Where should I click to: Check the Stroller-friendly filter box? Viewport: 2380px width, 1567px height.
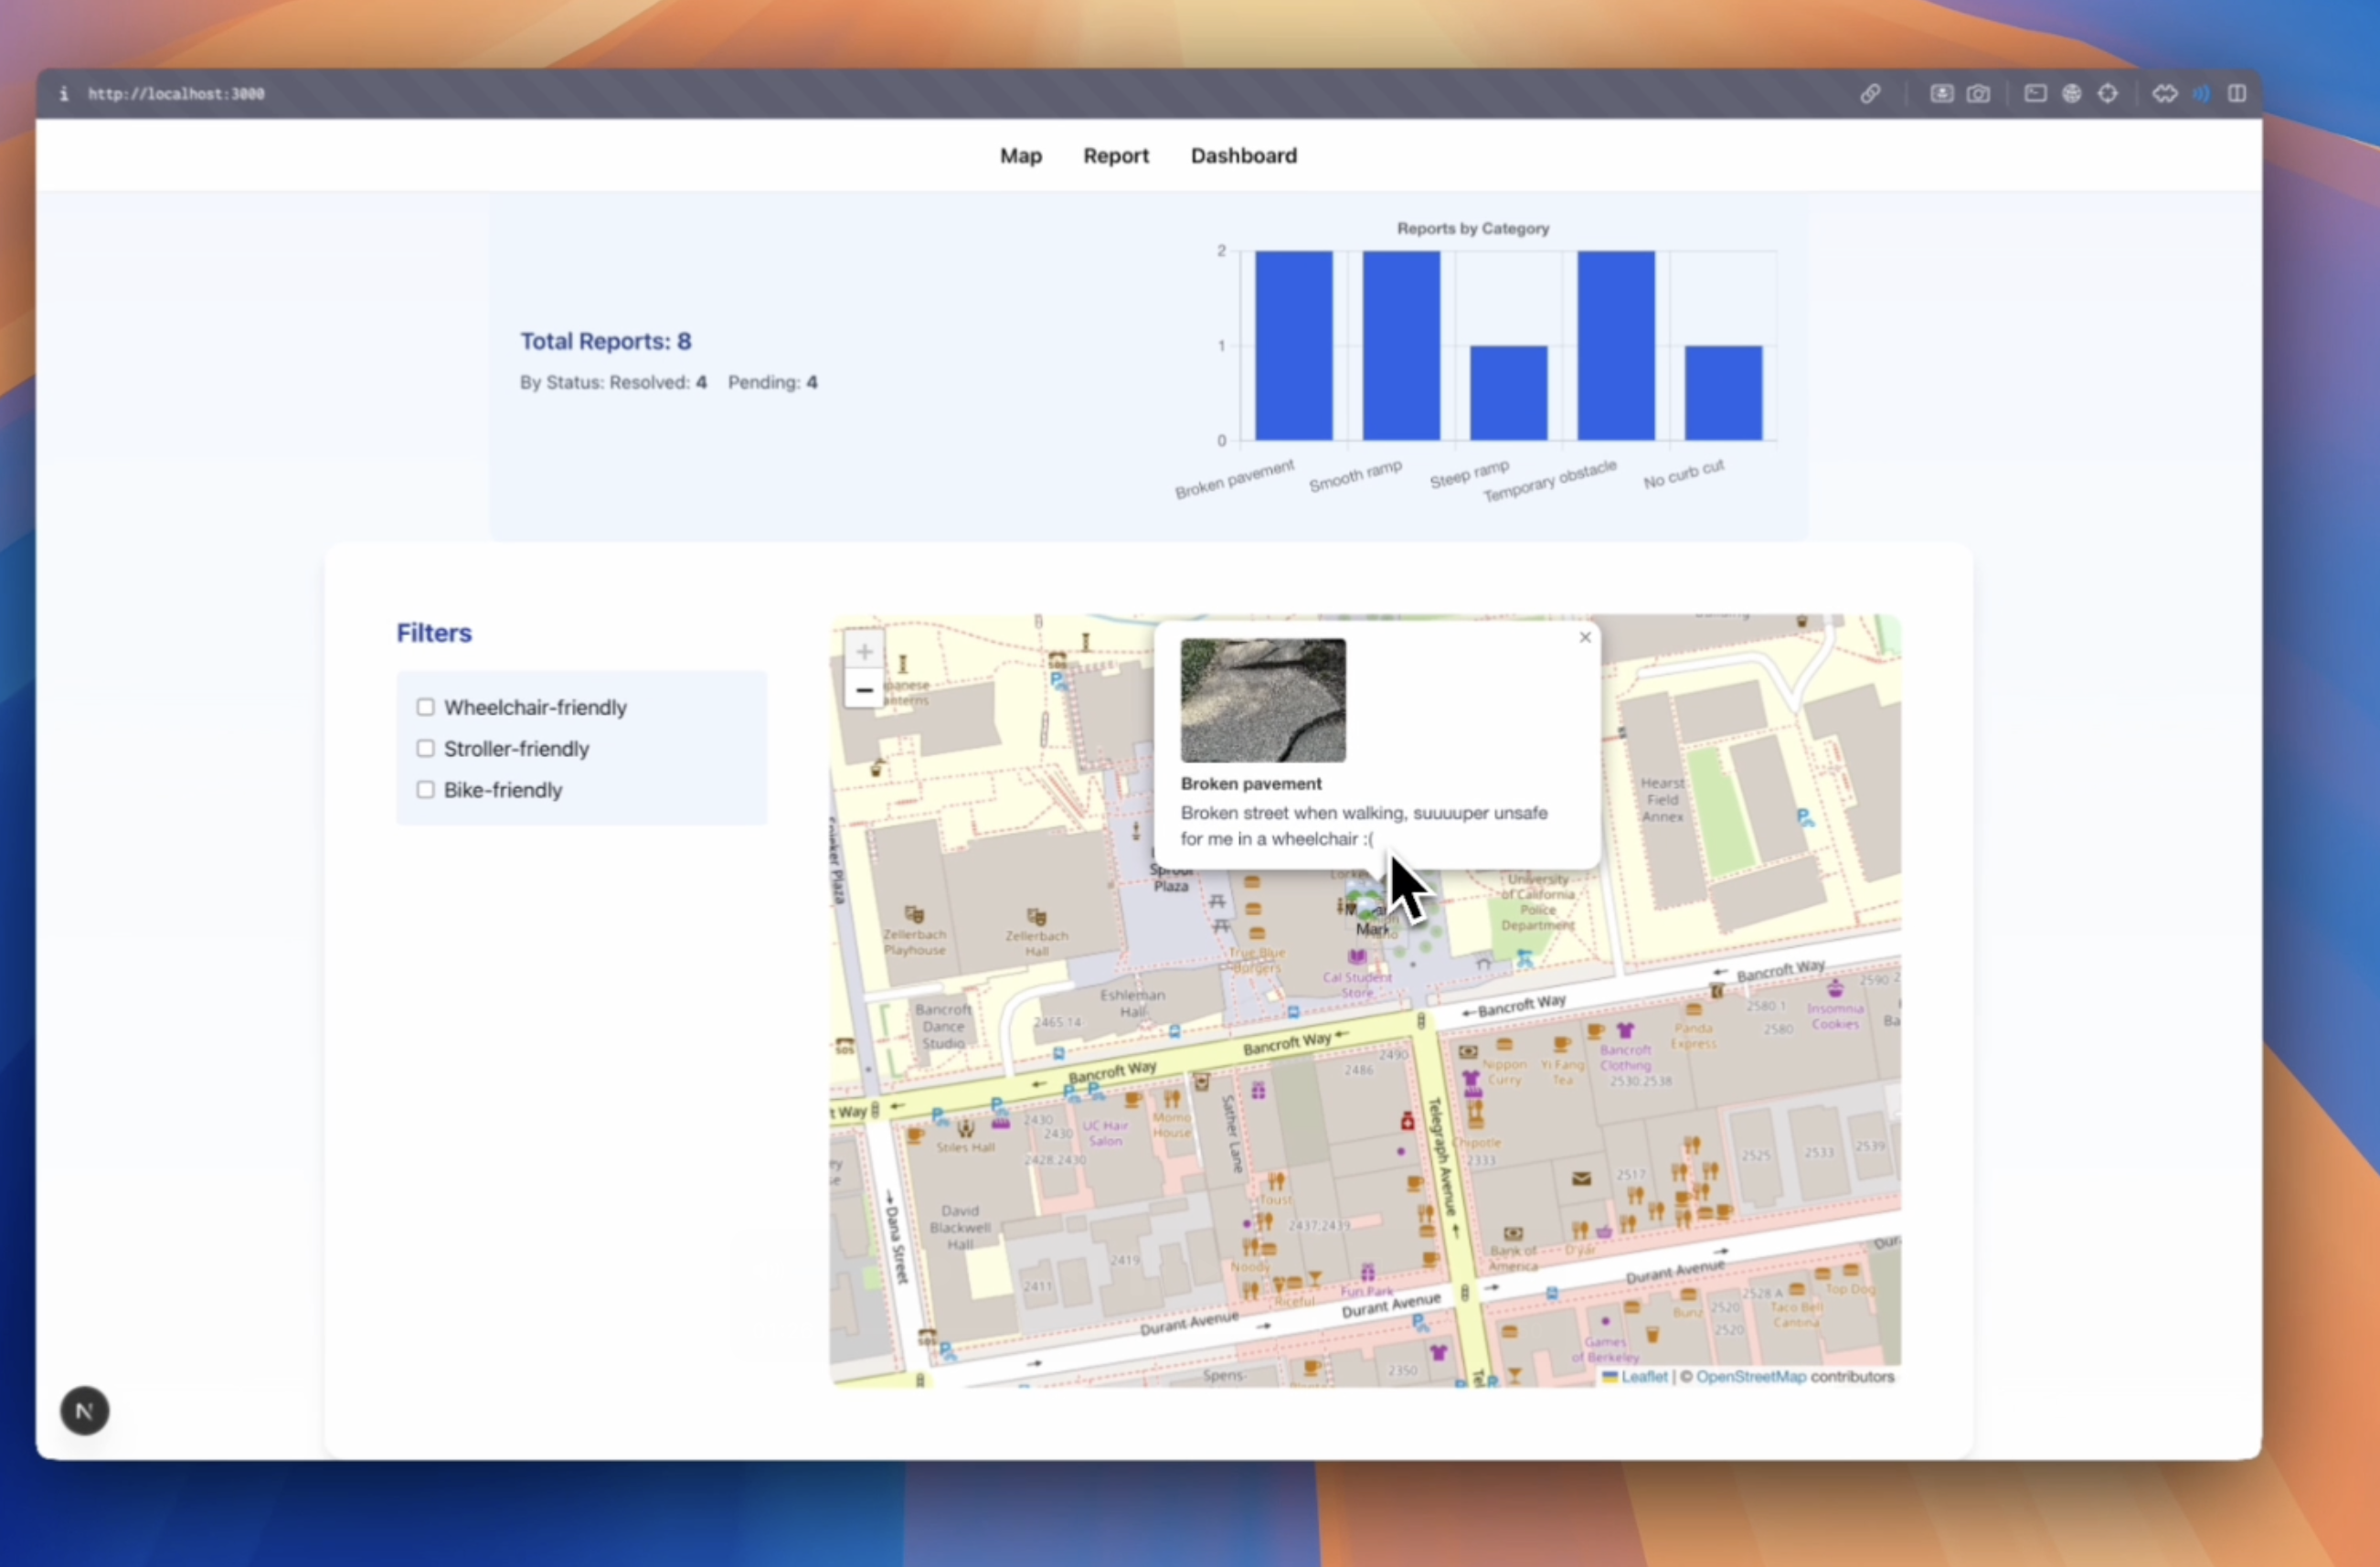425,749
